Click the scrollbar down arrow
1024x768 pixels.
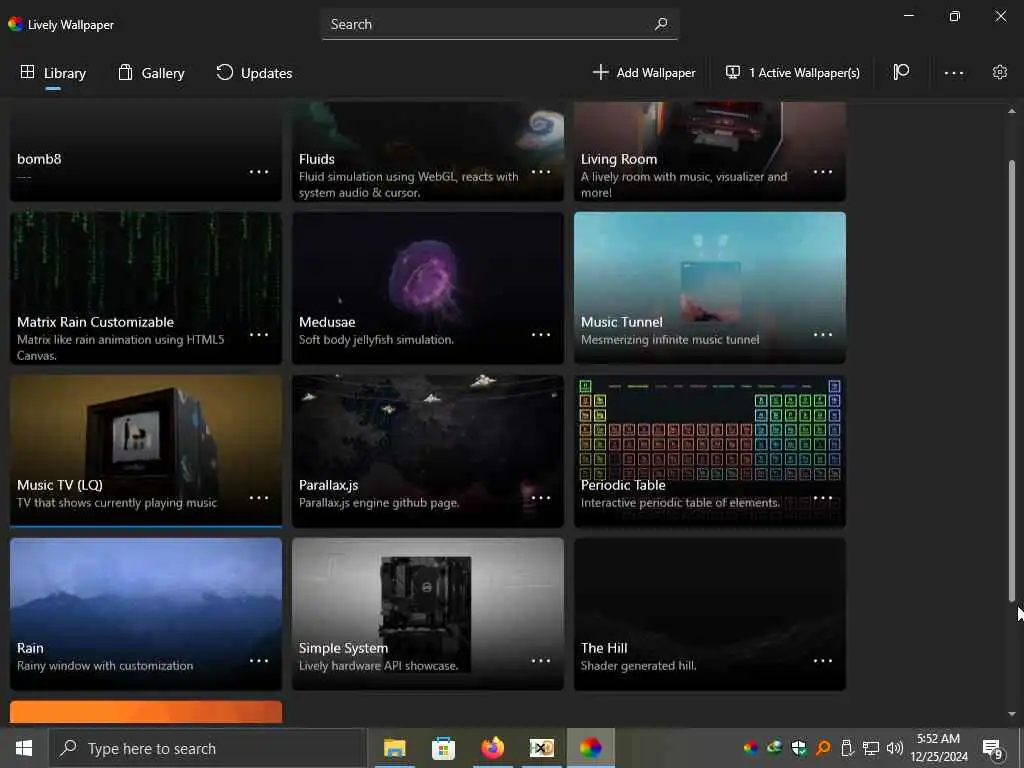tap(1012, 714)
